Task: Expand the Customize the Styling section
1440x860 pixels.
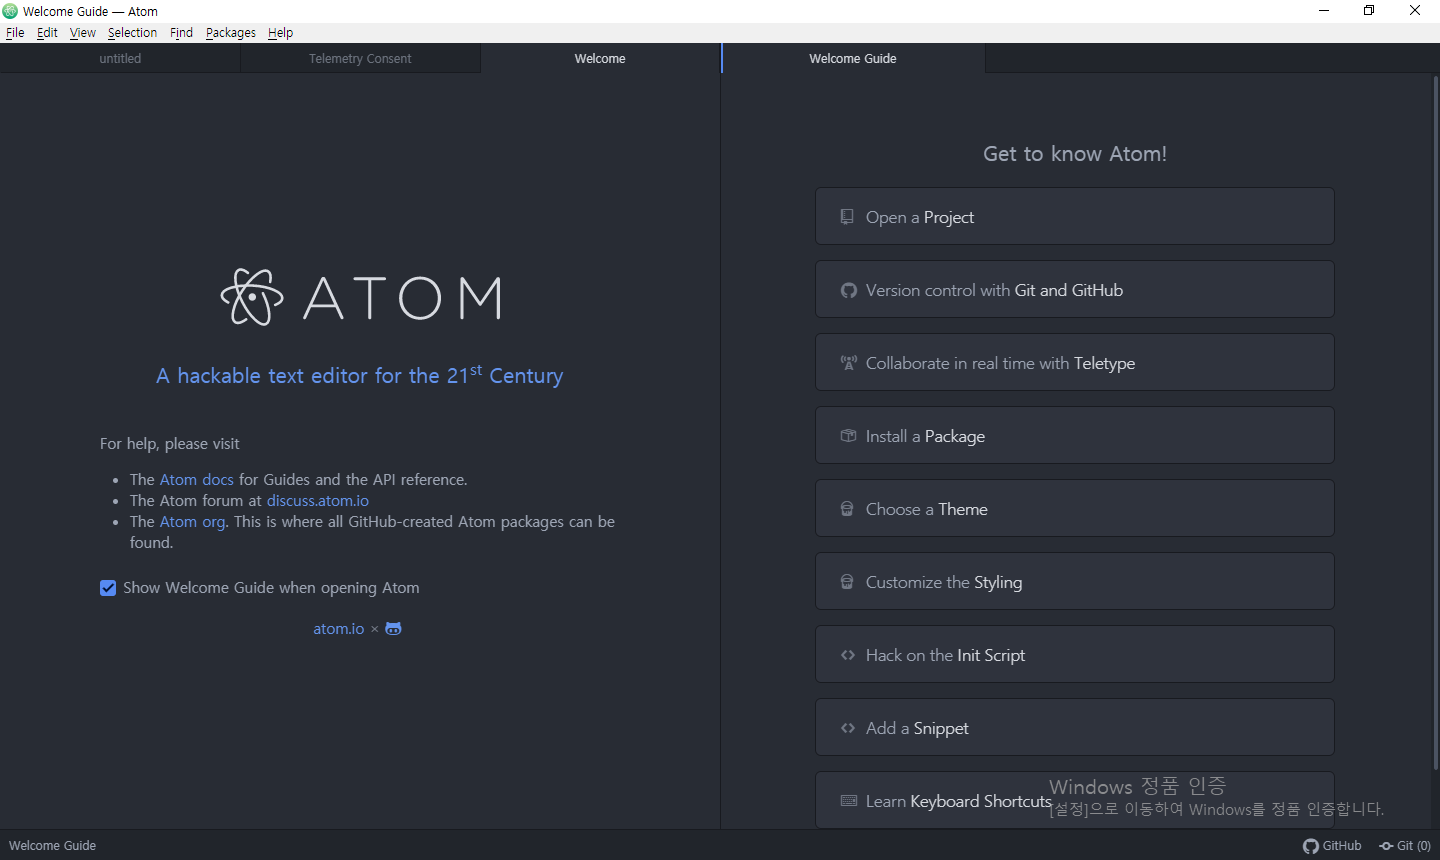Action: pos(1074,581)
